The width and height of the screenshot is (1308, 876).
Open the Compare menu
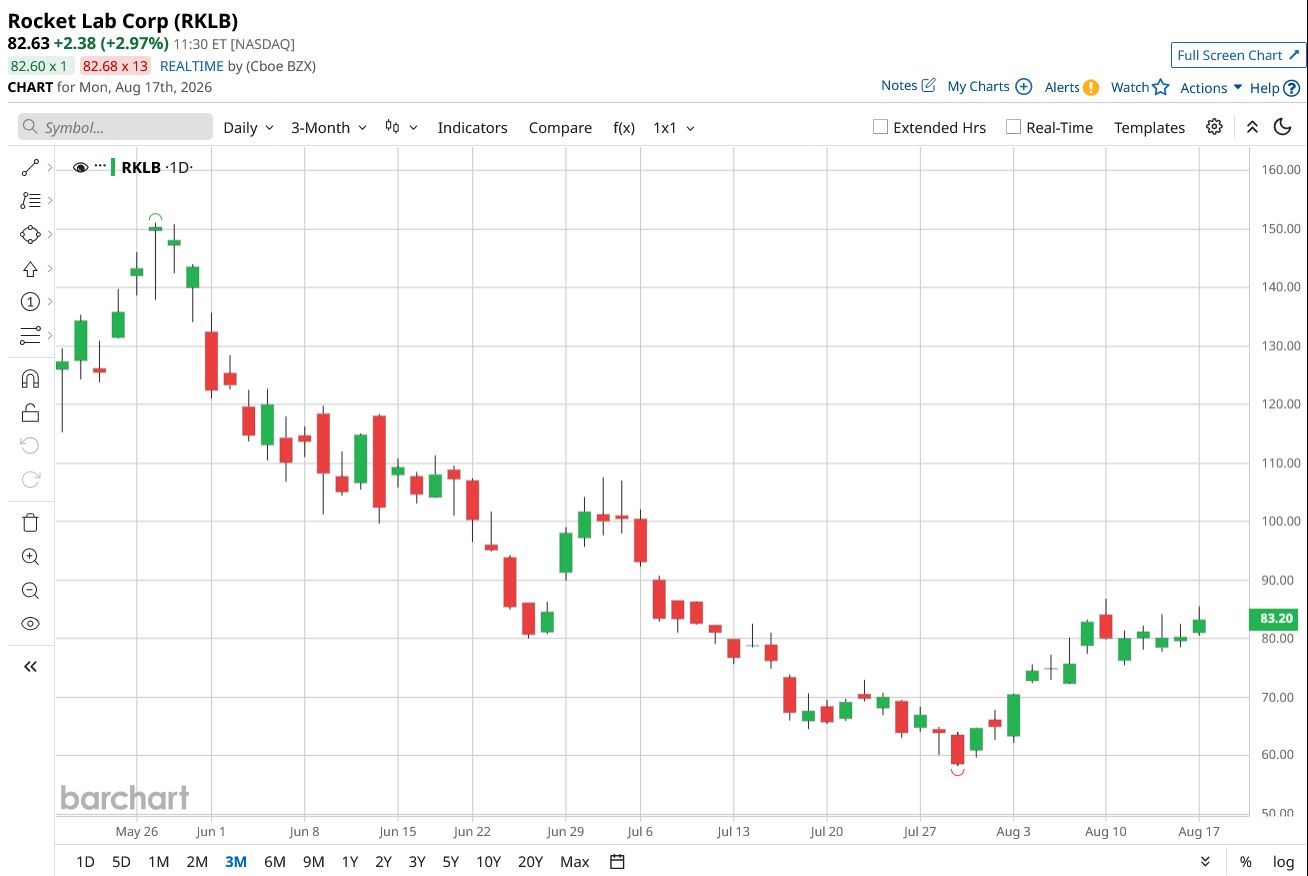560,127
